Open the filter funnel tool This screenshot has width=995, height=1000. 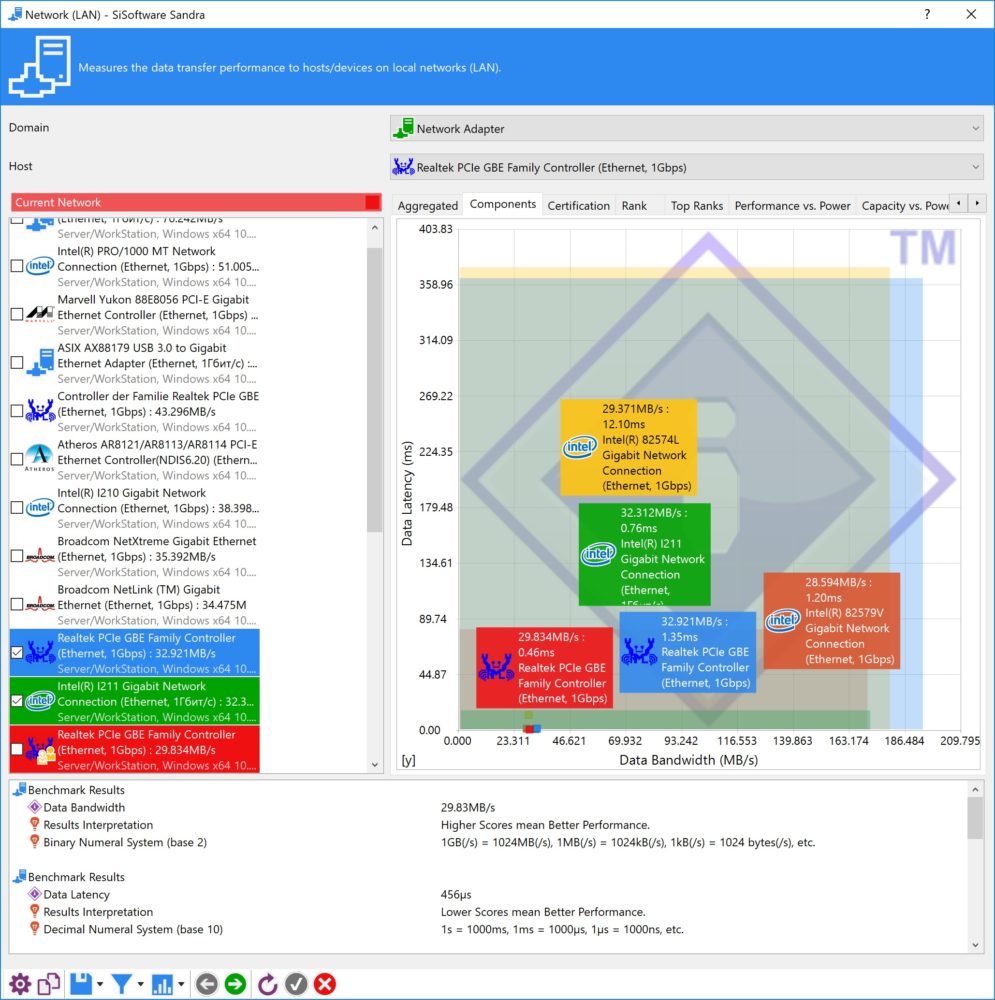pos(122,984)
